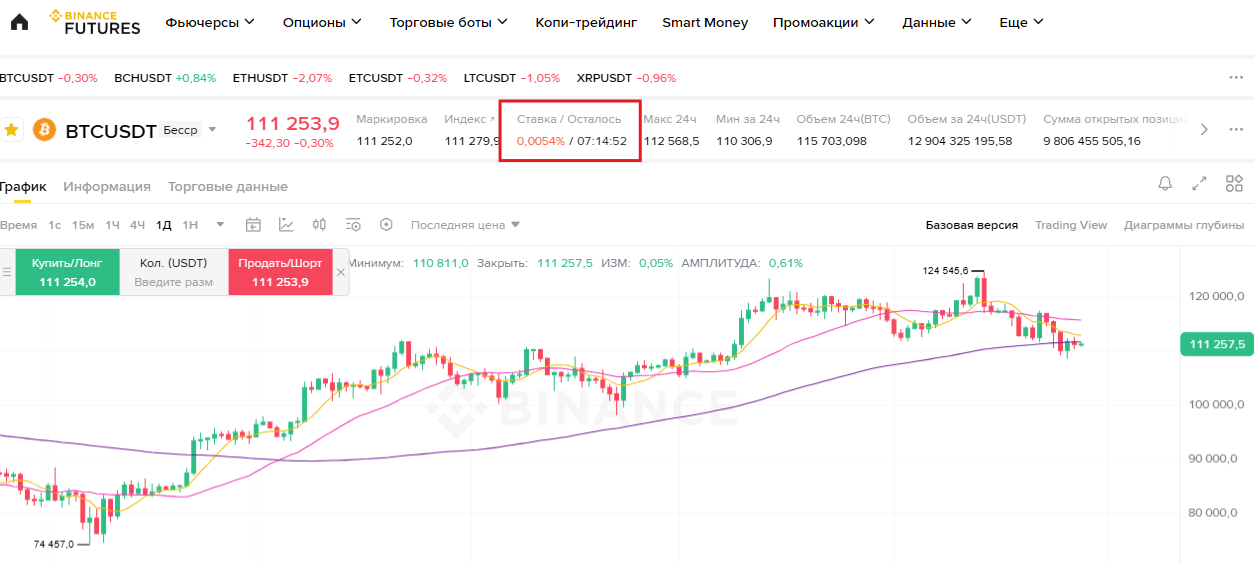Select the Базовая версия chart mode
This screenshot has height=564, width=1254.
pos(972,225)
